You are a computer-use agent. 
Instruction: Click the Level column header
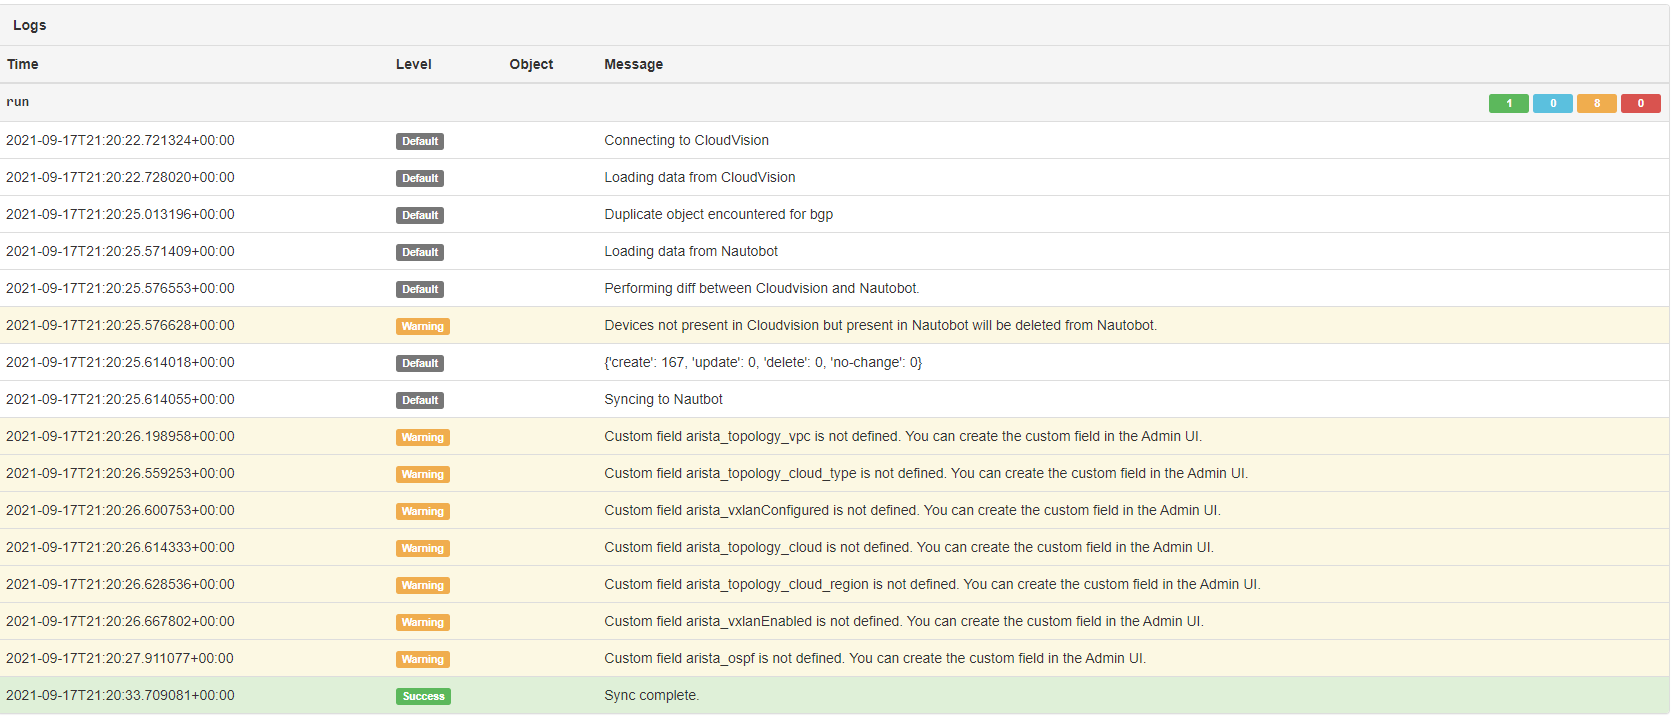[x=414, y=64]
